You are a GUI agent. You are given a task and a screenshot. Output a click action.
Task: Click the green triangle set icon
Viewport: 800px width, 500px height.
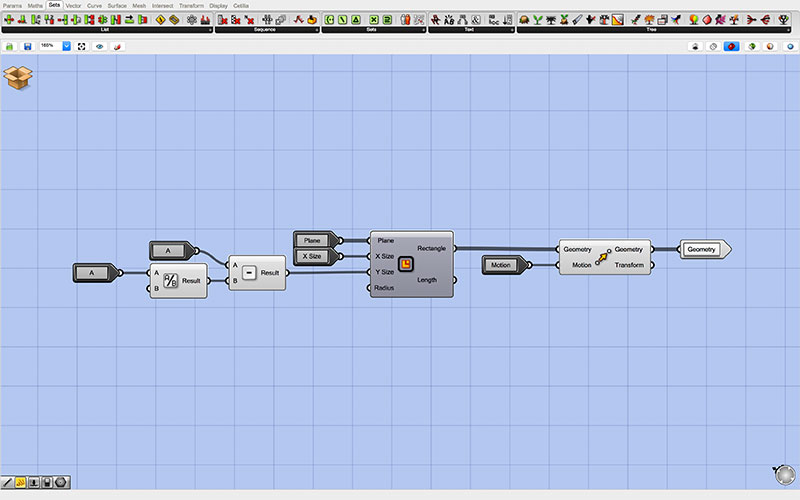(x=356, y=20)
